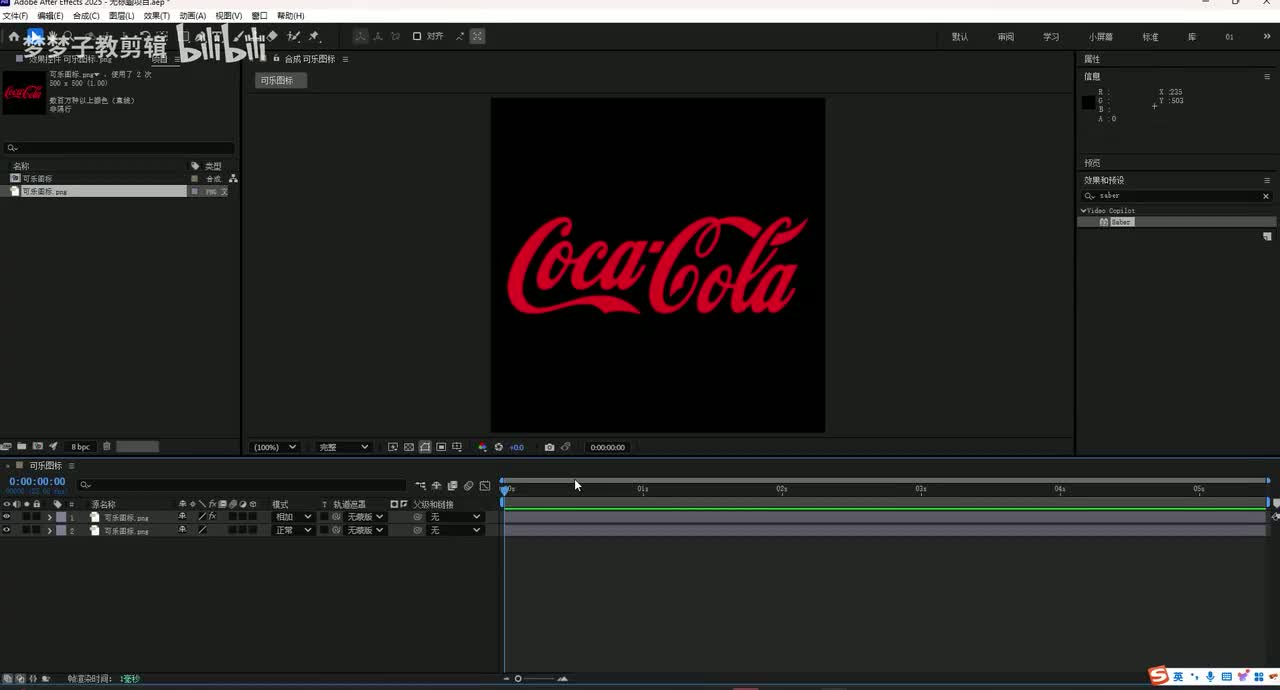The height and width of the screenshot is (690, 1280).
Task: Open layer 1 parent link dropdown
Action: 455,517
